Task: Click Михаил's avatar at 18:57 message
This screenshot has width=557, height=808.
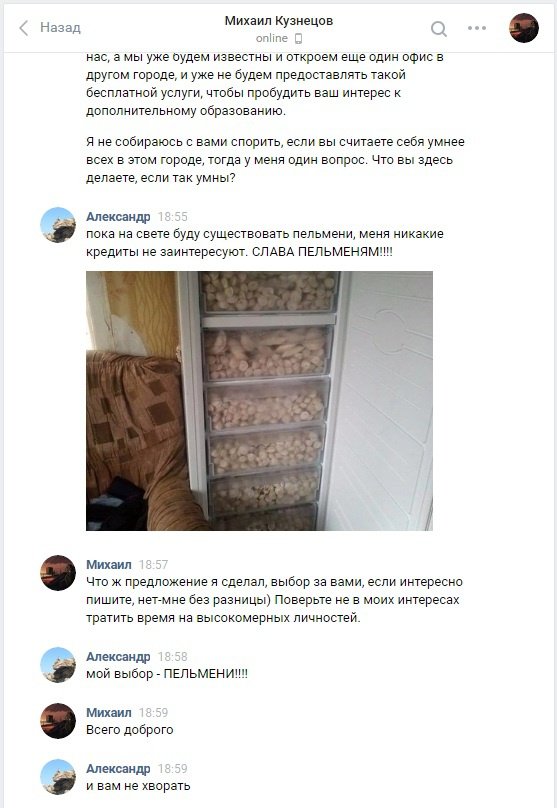Action: (x=58, y=573)
